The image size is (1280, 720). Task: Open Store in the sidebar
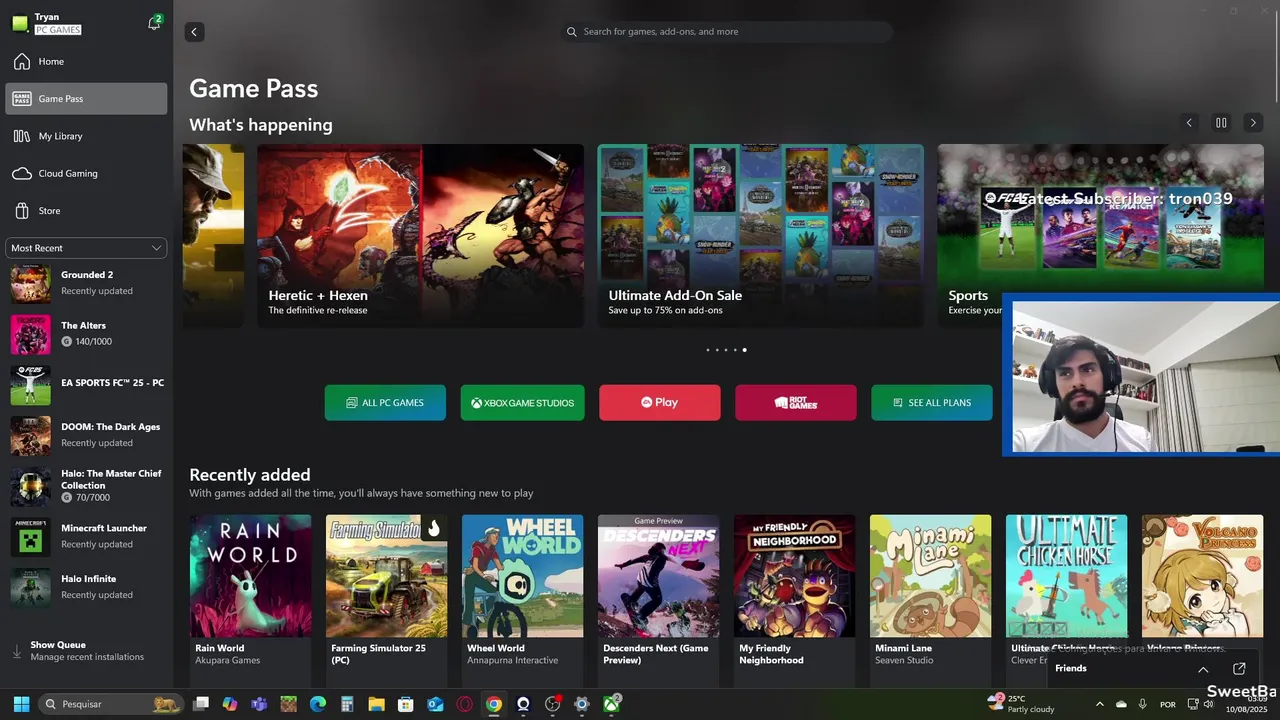coord(86,211)
